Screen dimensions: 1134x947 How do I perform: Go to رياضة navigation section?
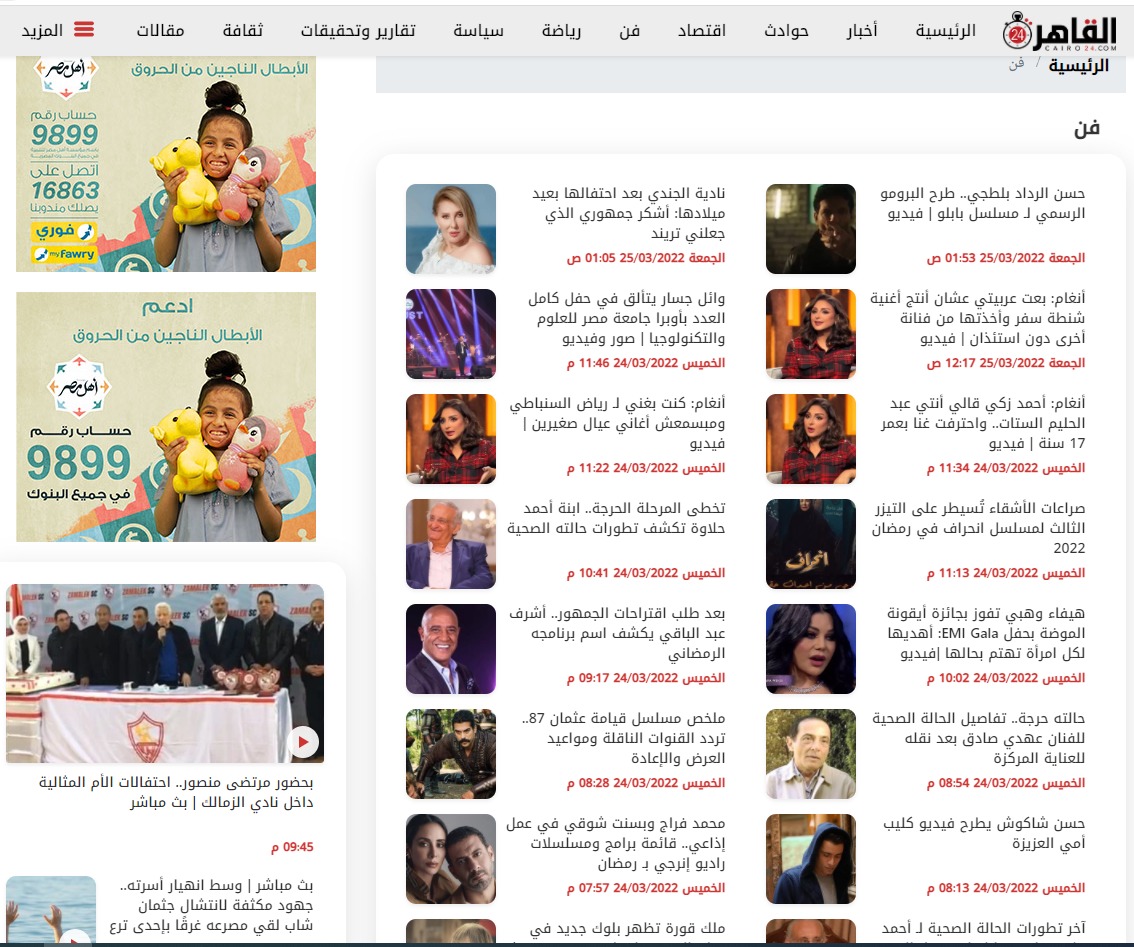561,31
